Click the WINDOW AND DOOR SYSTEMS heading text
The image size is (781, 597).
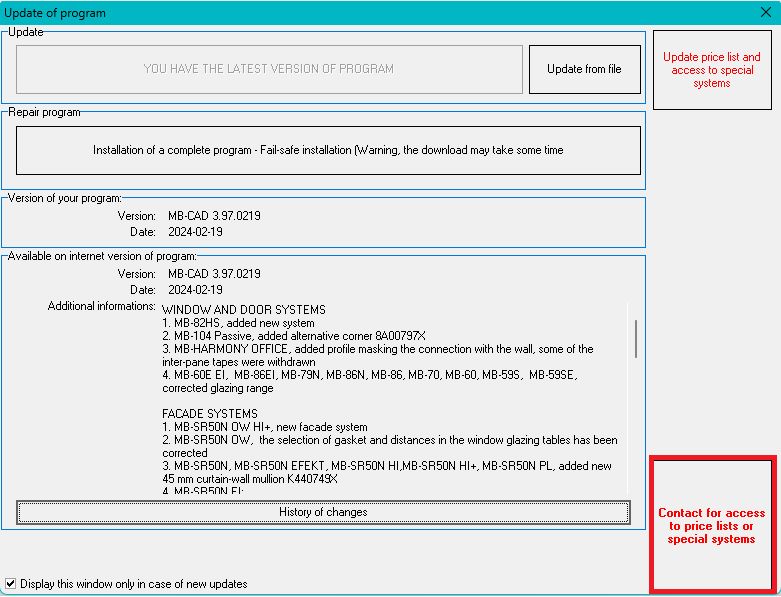point(243,310)
